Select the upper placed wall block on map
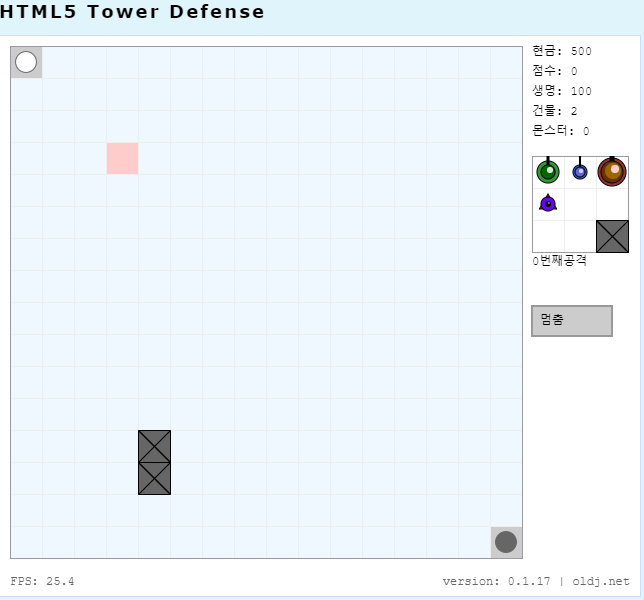 154,446
